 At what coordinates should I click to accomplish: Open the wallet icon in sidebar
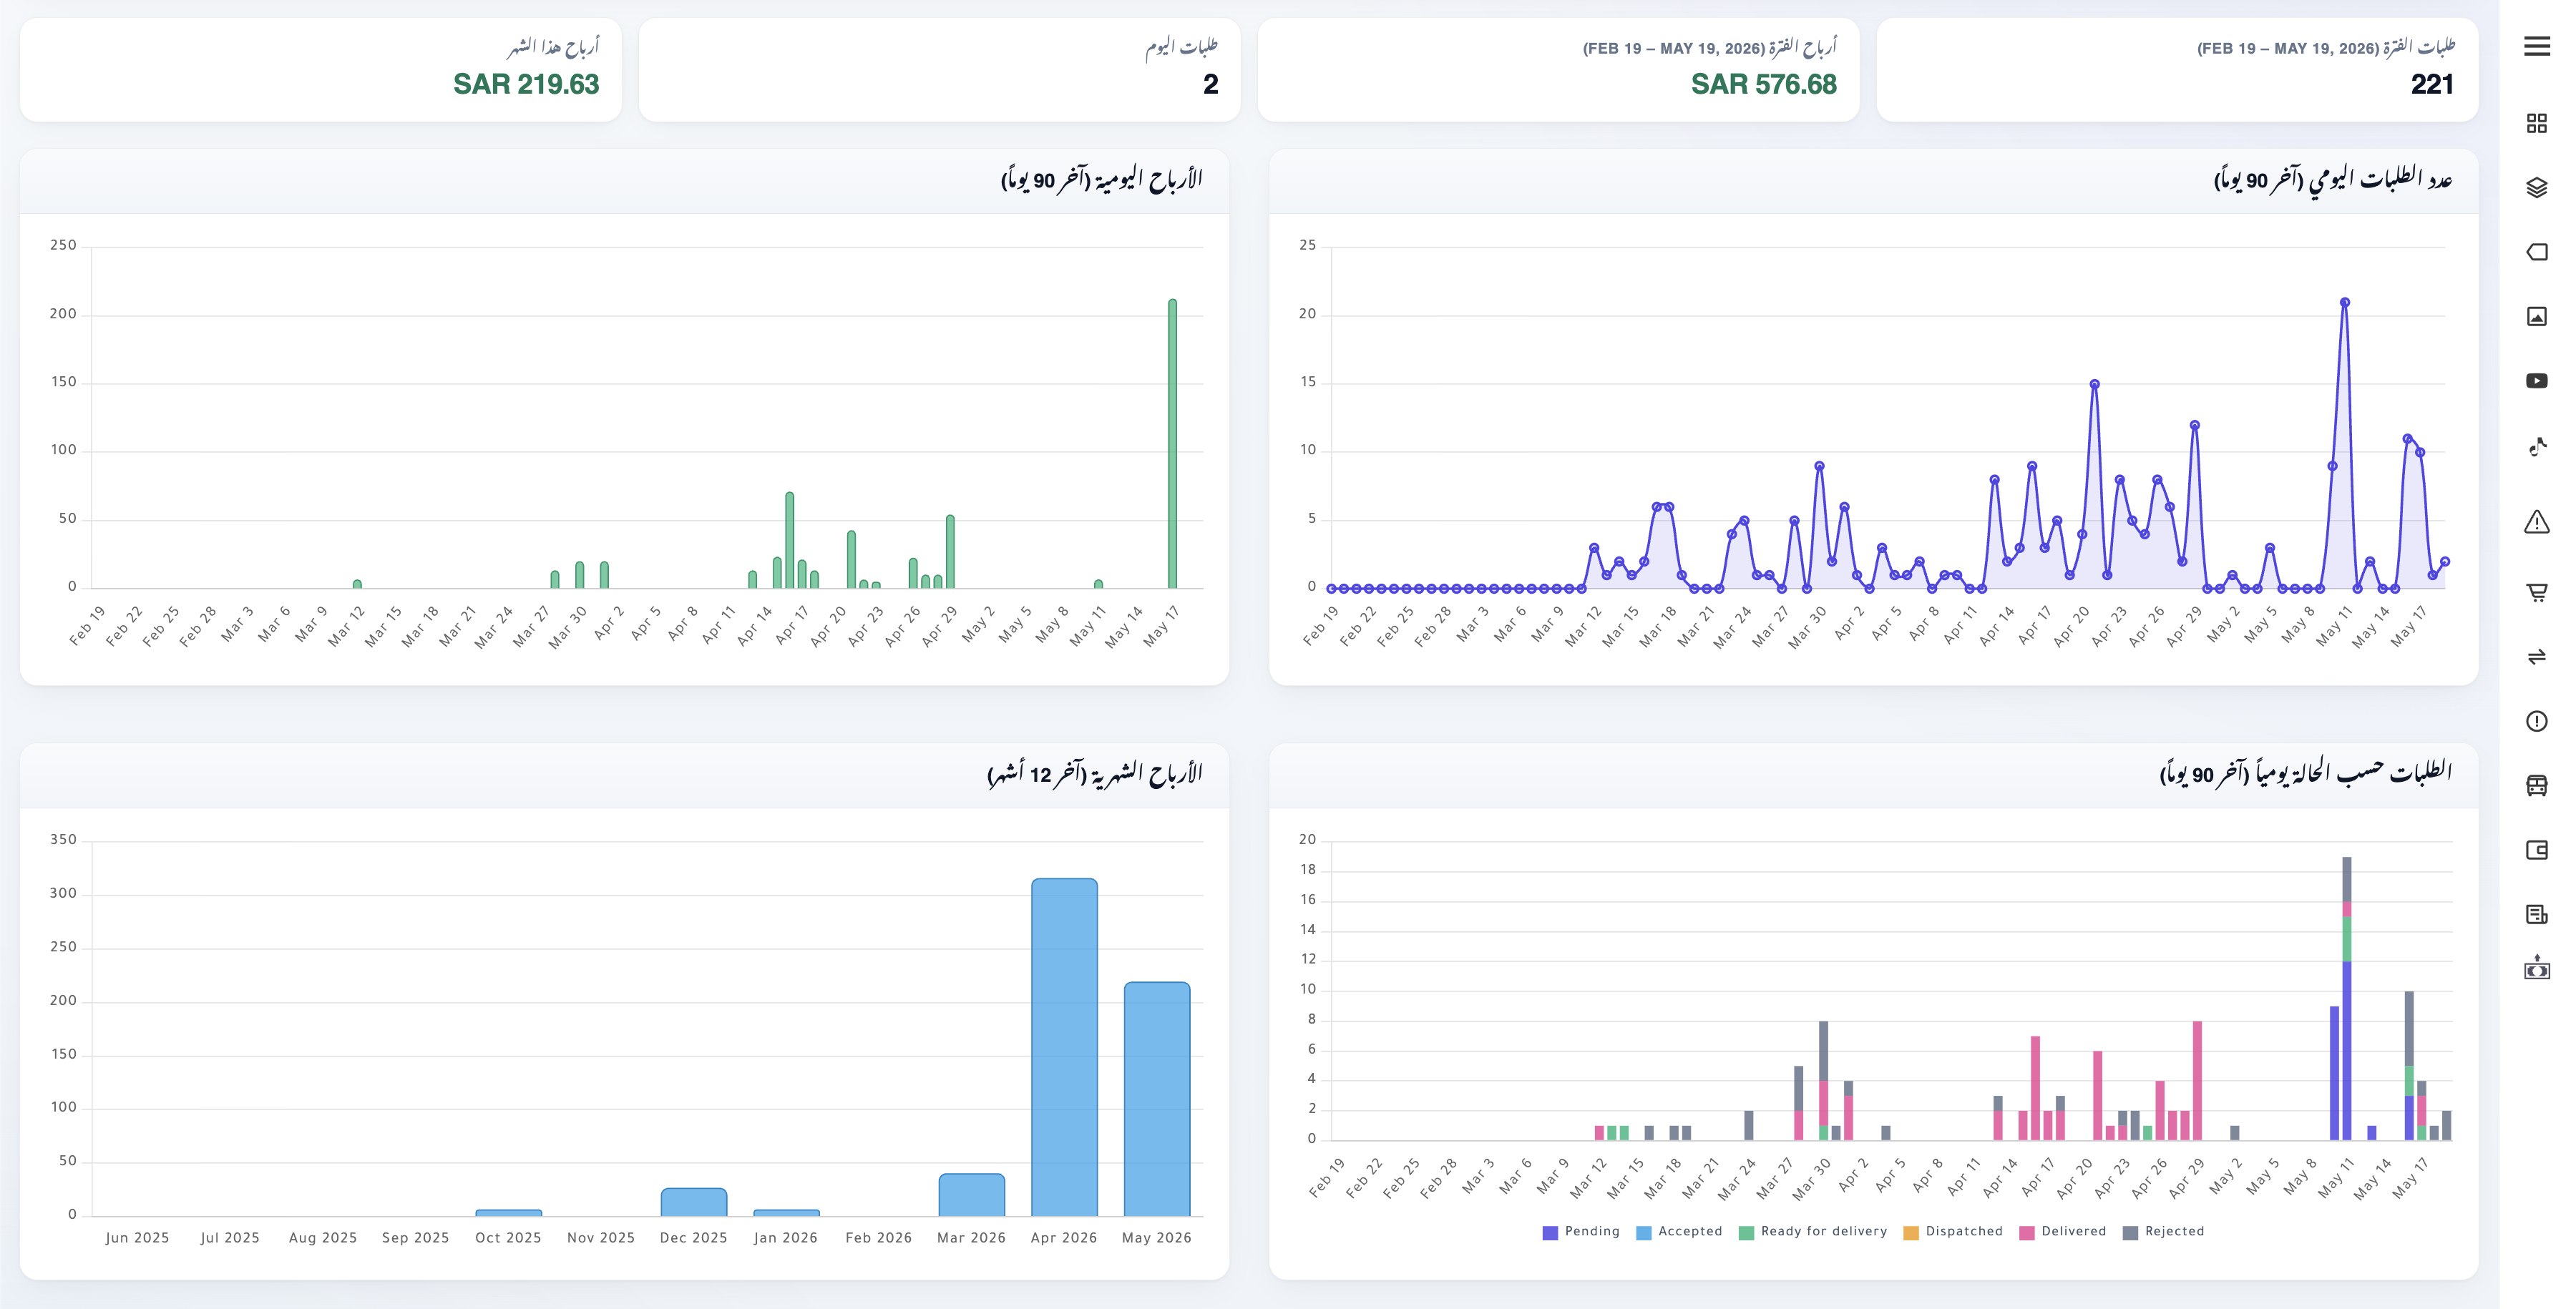click(2536, 850)
